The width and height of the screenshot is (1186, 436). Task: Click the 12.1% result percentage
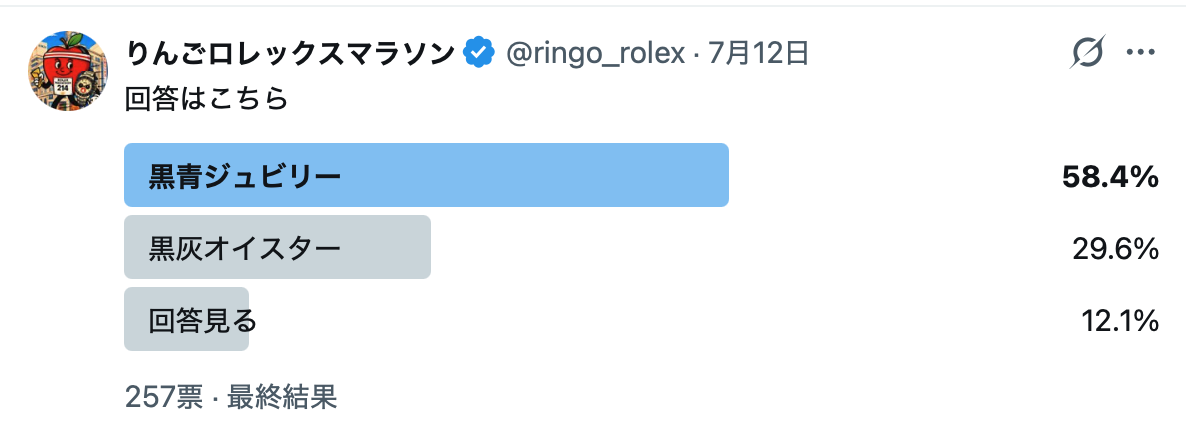(1120, 320)
